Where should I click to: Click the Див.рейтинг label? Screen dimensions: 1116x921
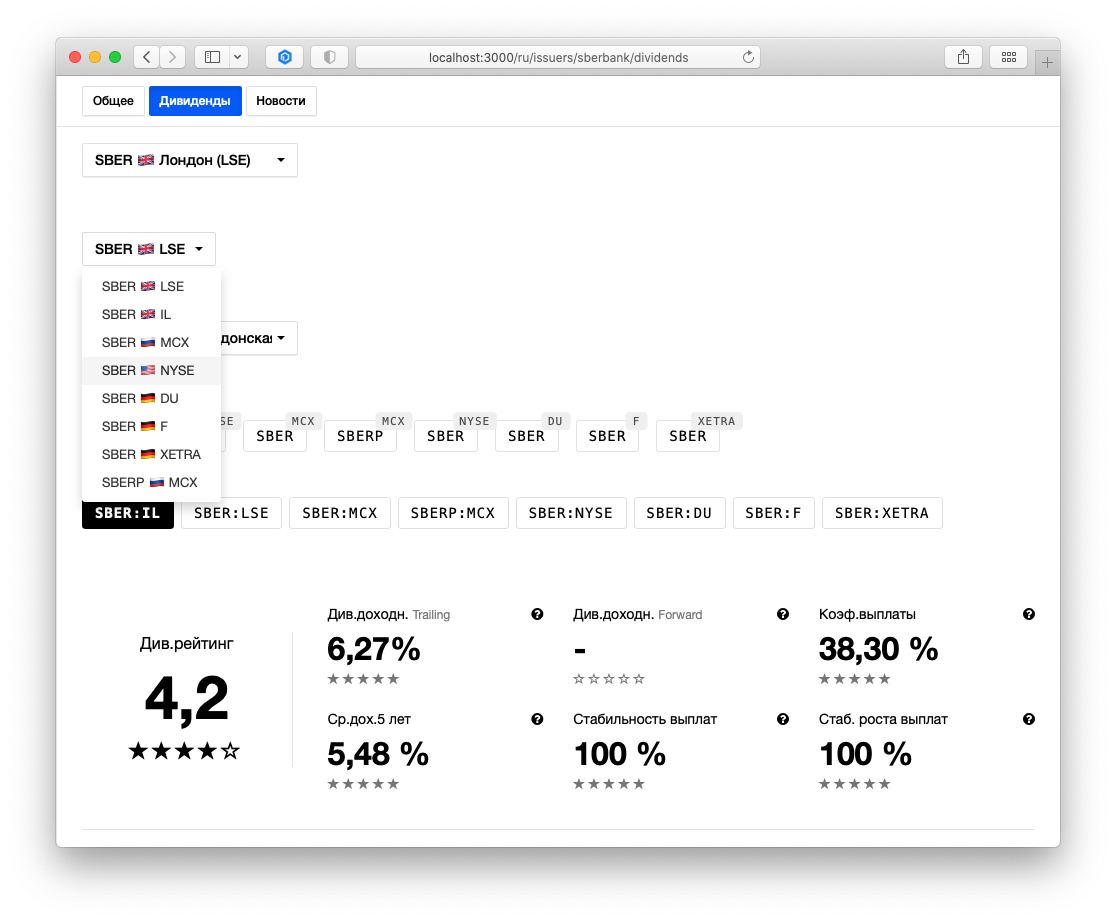tap(186, 643)
